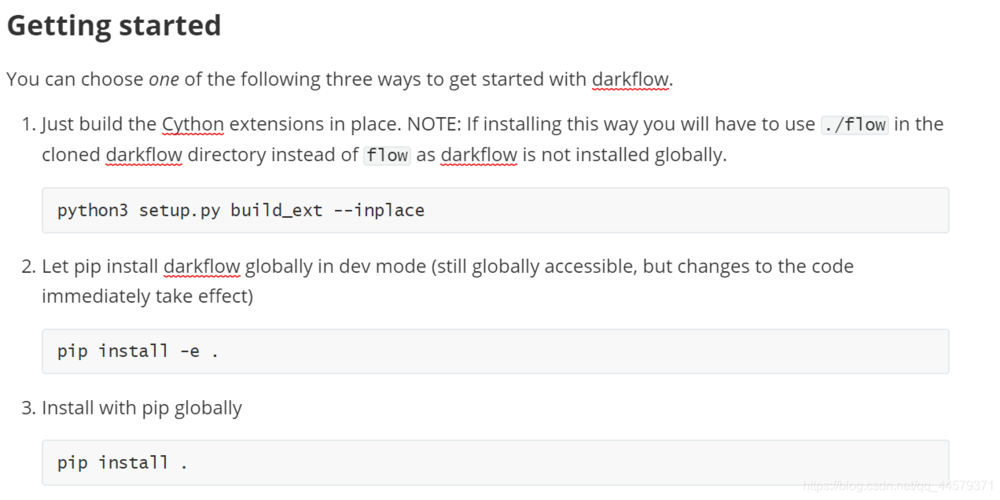The image size is (1000, 500).
Task: Click the number 2 list marker
Action: point(28,266)
